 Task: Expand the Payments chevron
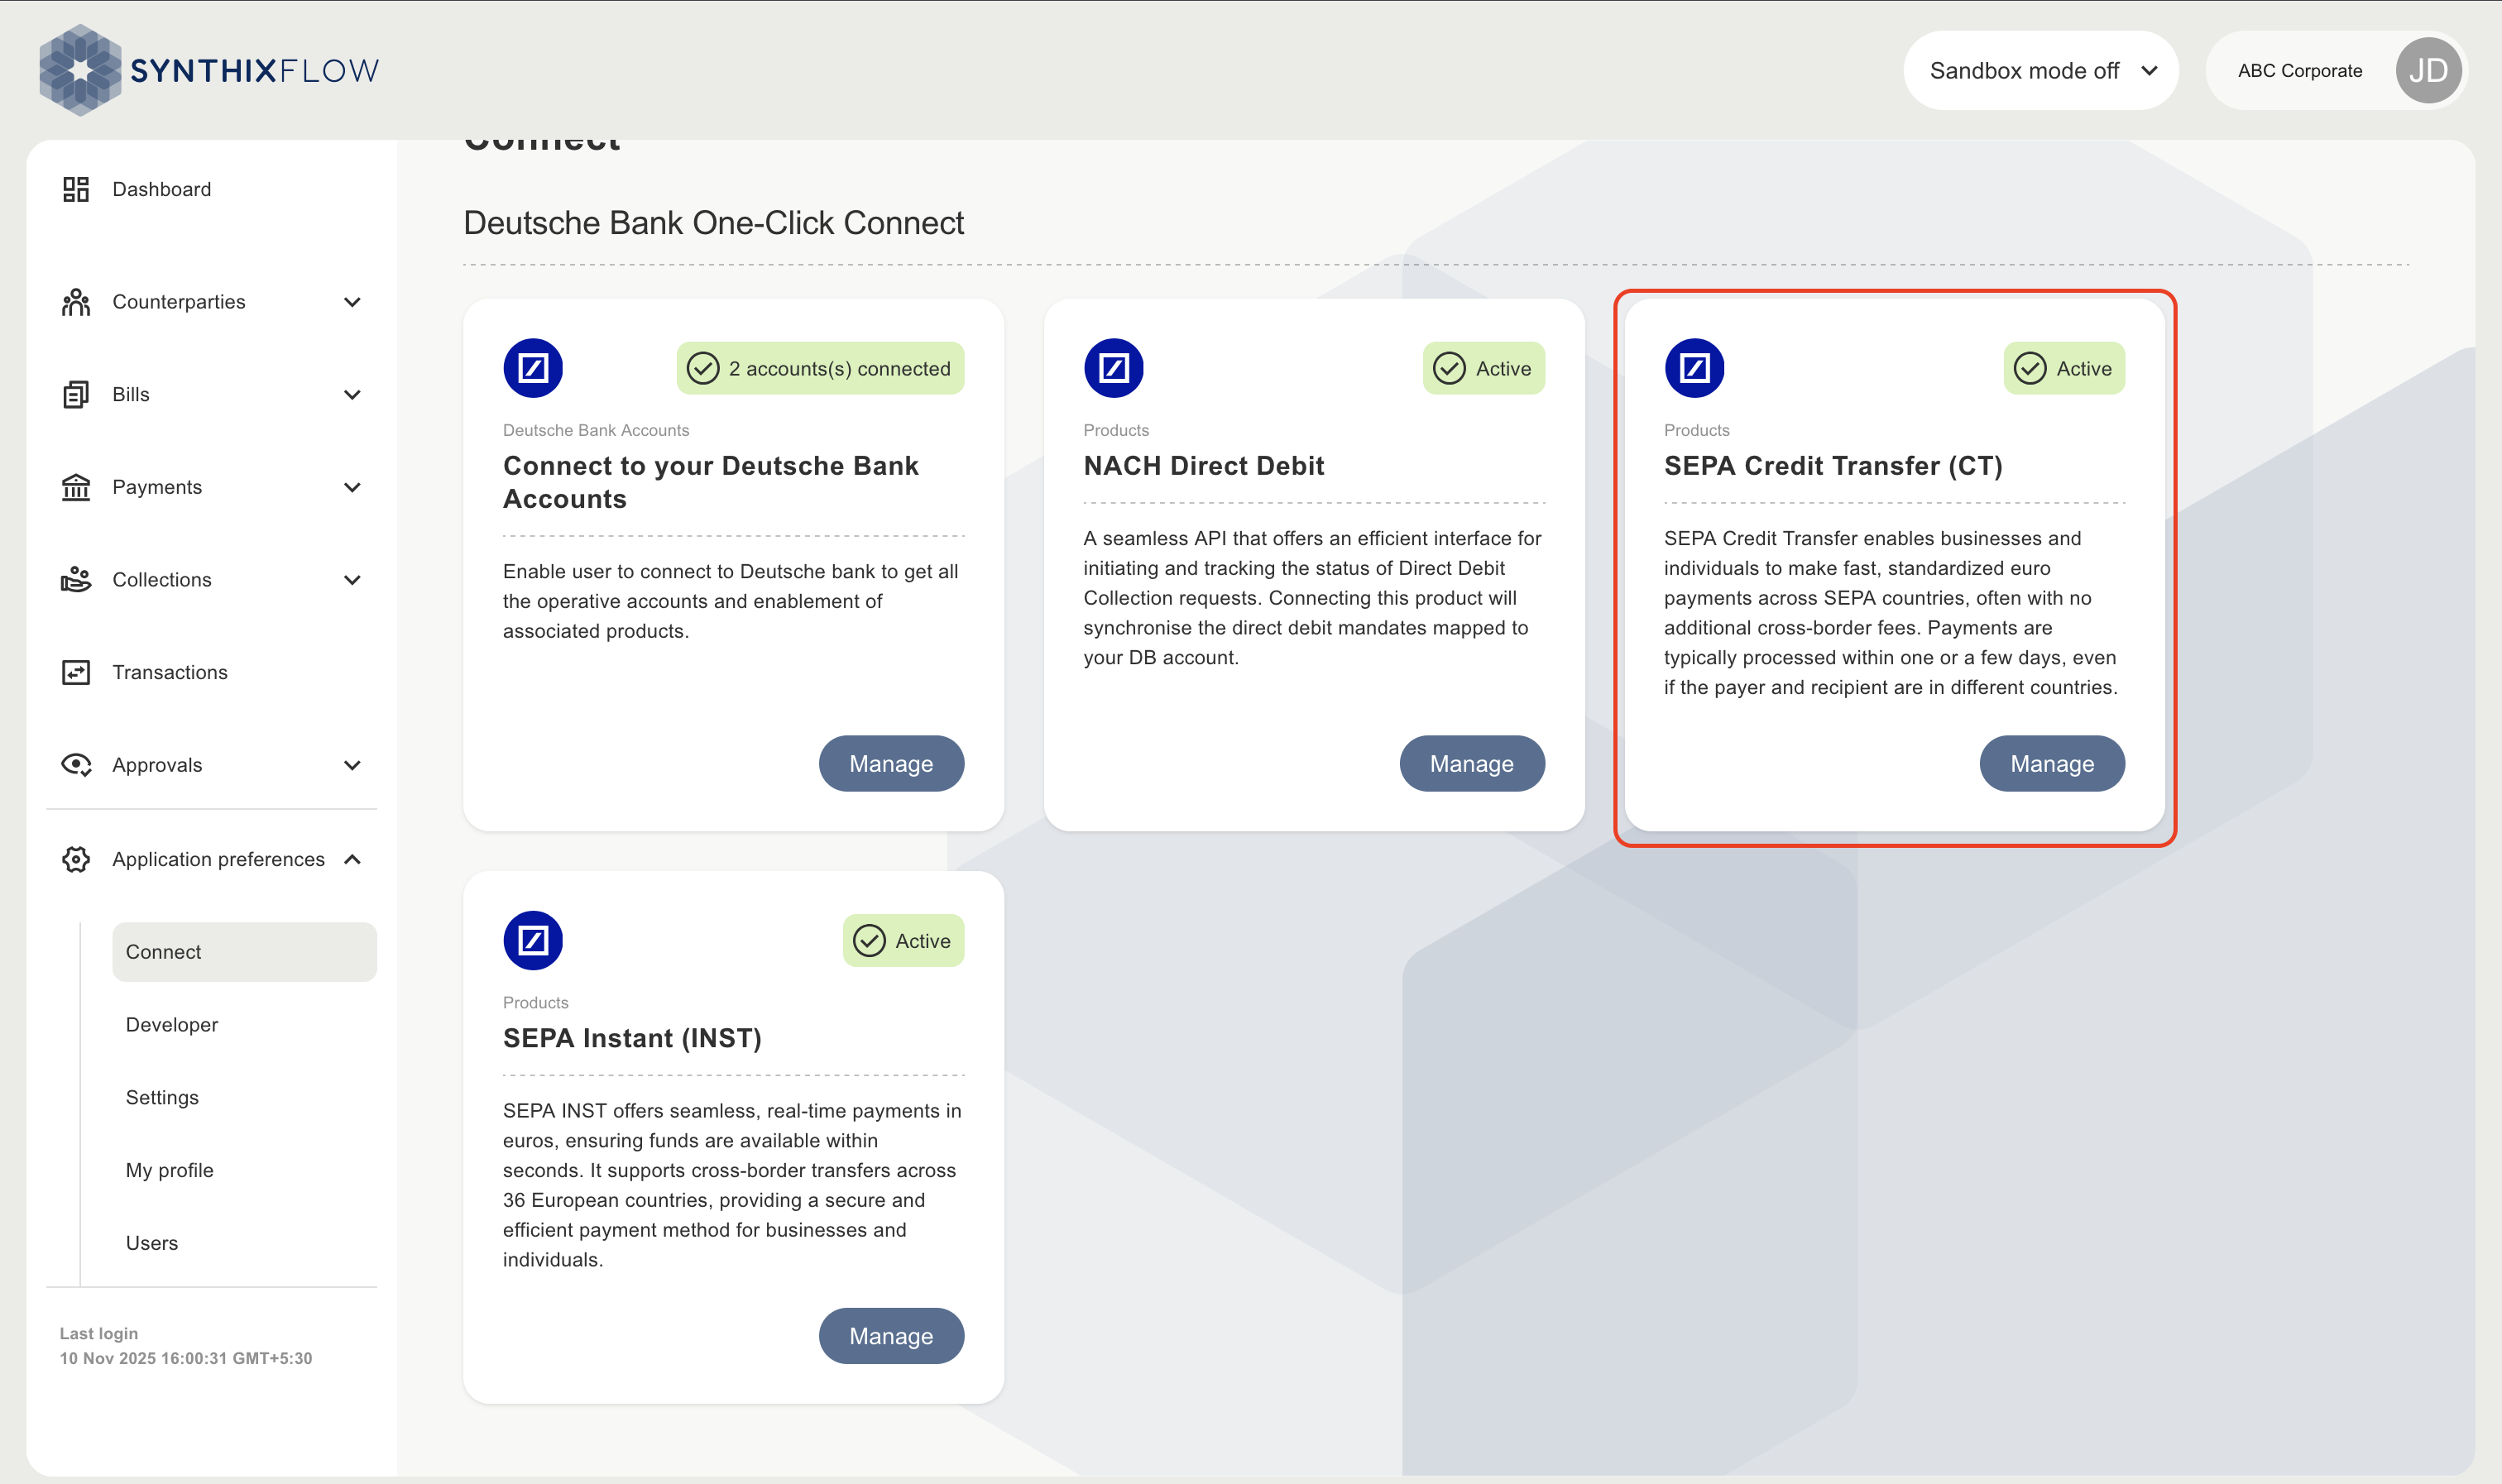[x=352, y=487]
